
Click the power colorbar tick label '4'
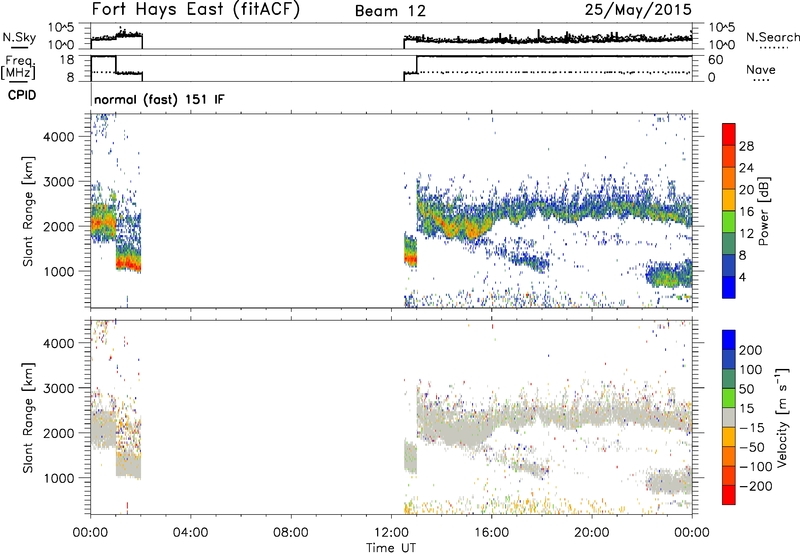742,277
